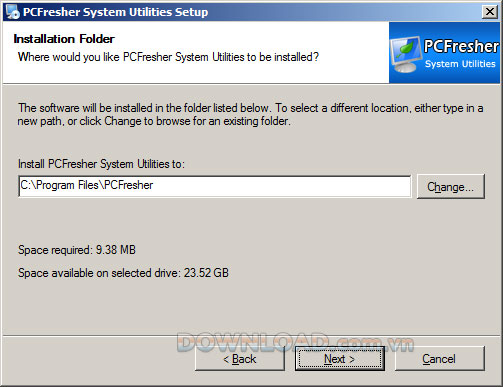
Task: Click the Installation Folder heading
Action: pyautogui.click(x=64, y=39)
